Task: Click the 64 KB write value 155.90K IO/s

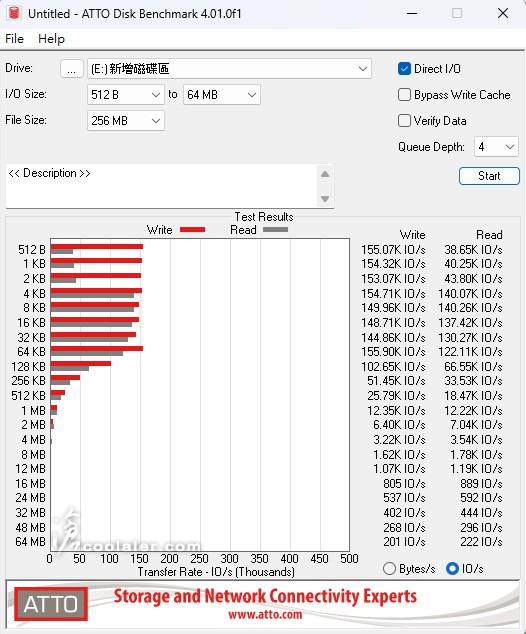Action: [393, 352]
